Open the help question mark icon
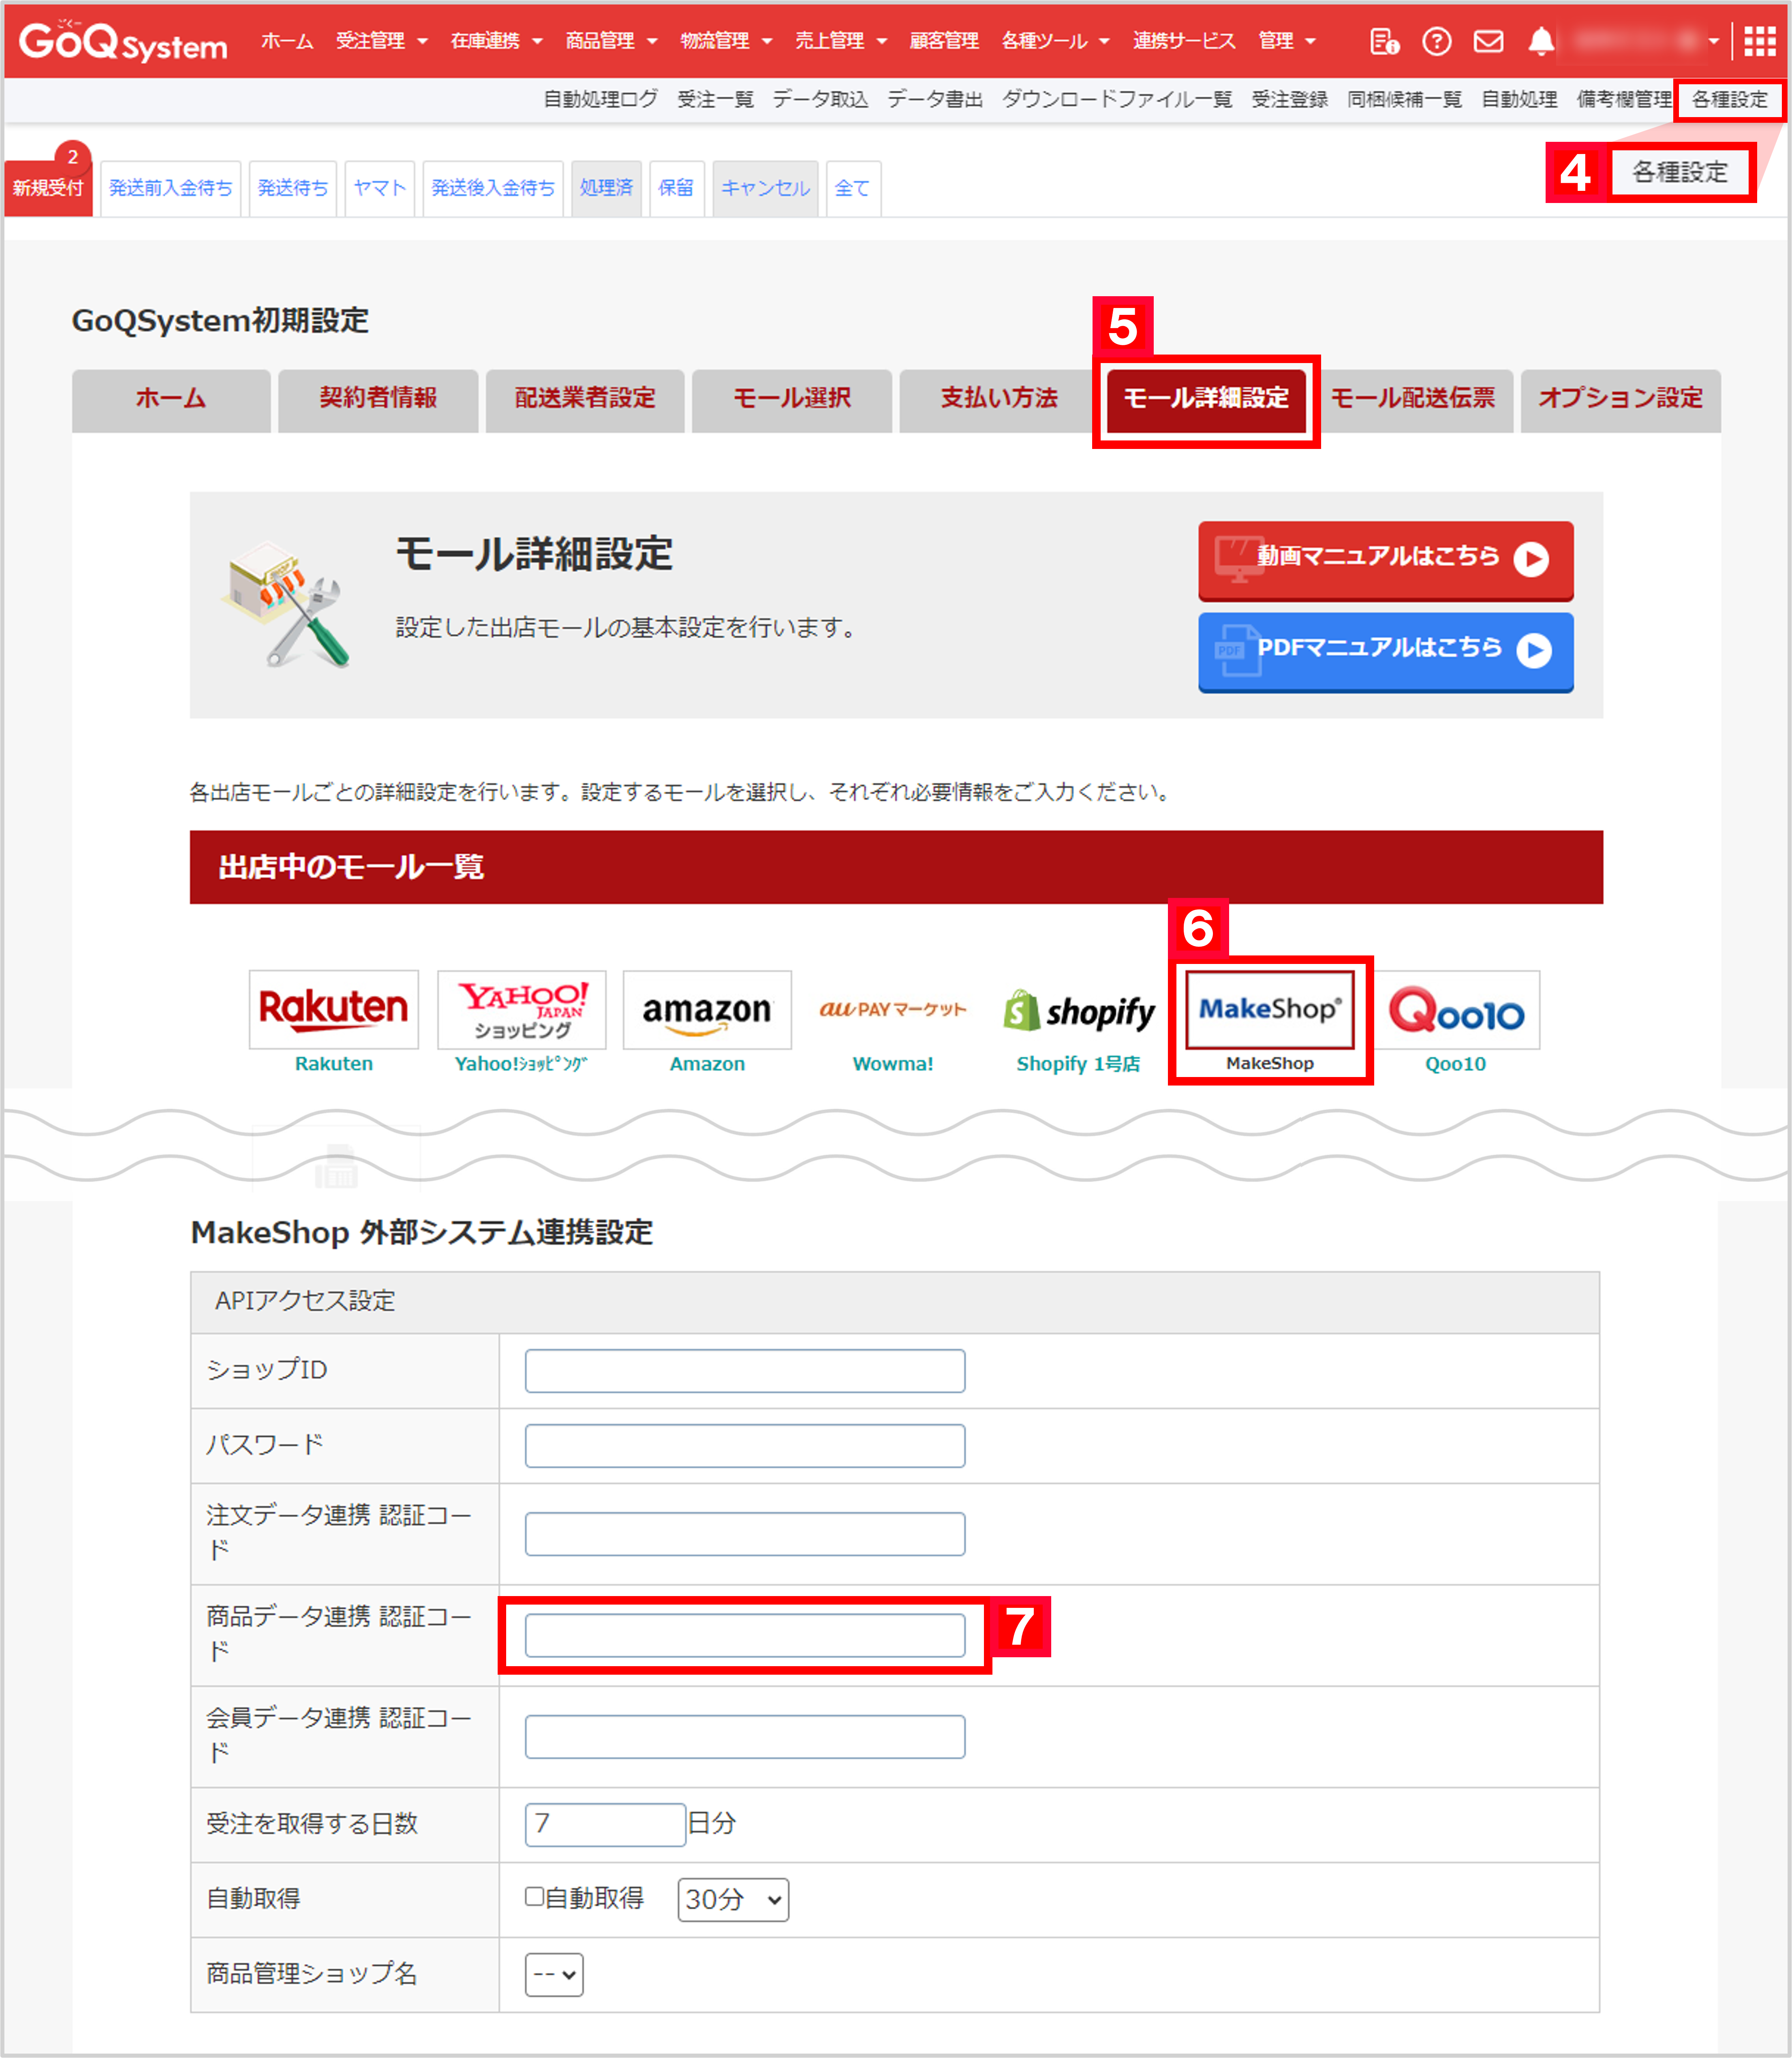The width and height of the screenshot is (1792, 2058). point(1436,41)
